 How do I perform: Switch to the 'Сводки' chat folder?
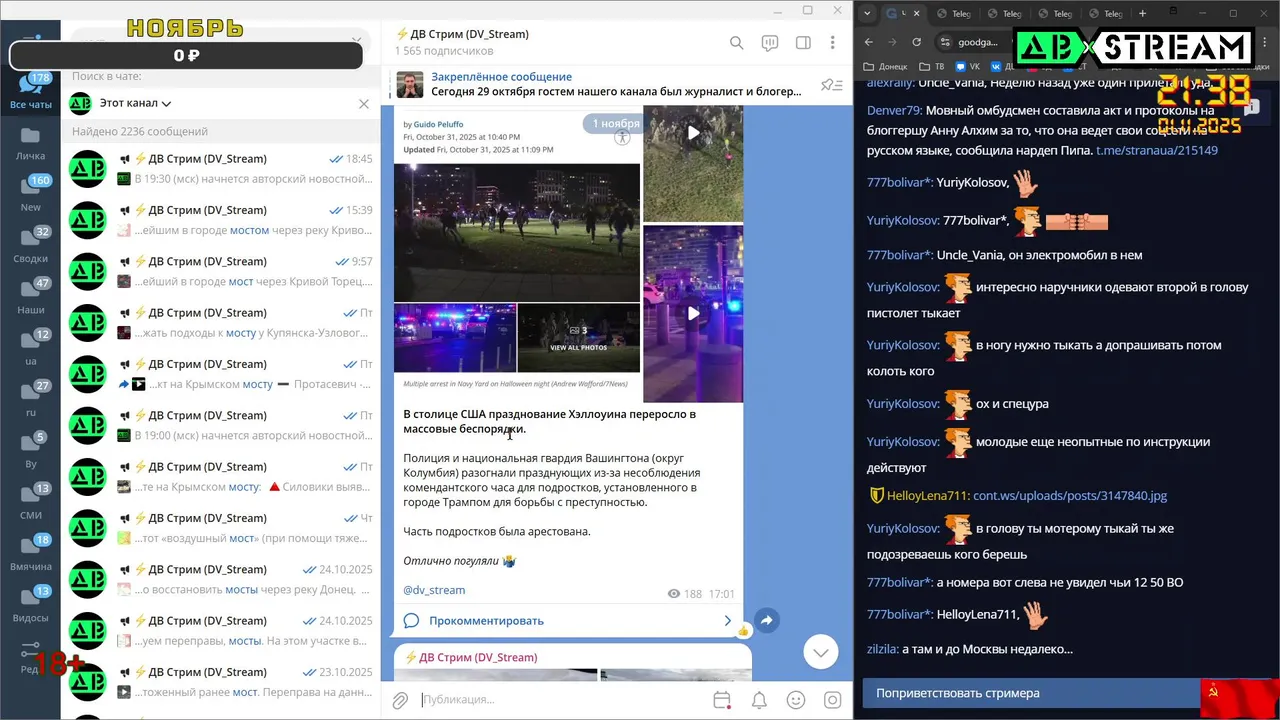click(x=31, y=246)
